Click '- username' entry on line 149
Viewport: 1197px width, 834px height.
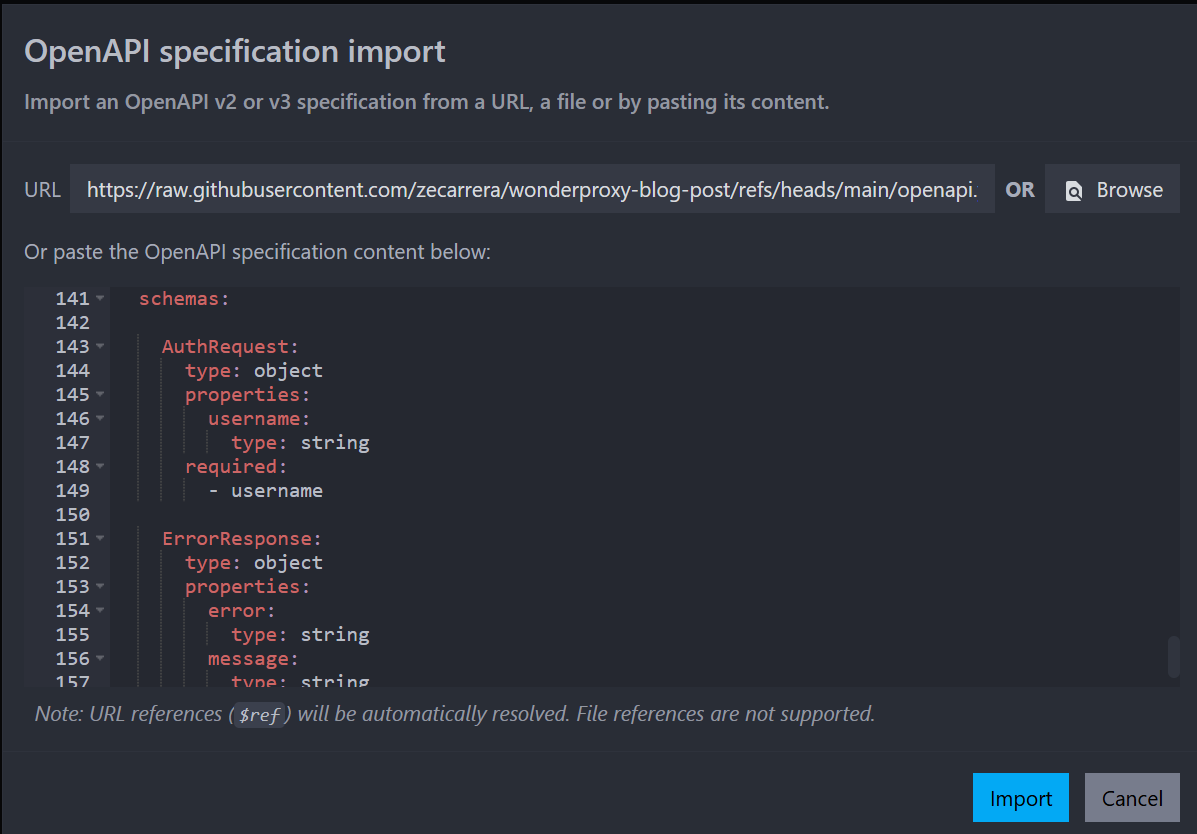pos(266,490)
